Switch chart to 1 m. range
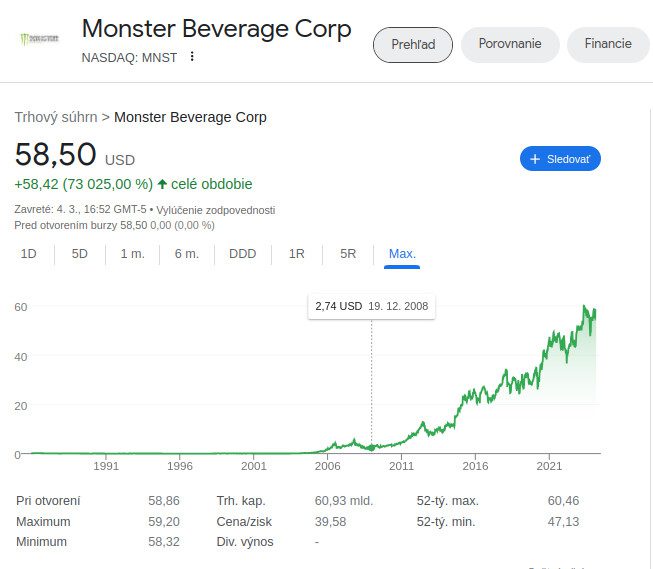Viewport: 653px width, 569px height. (133, 254)
